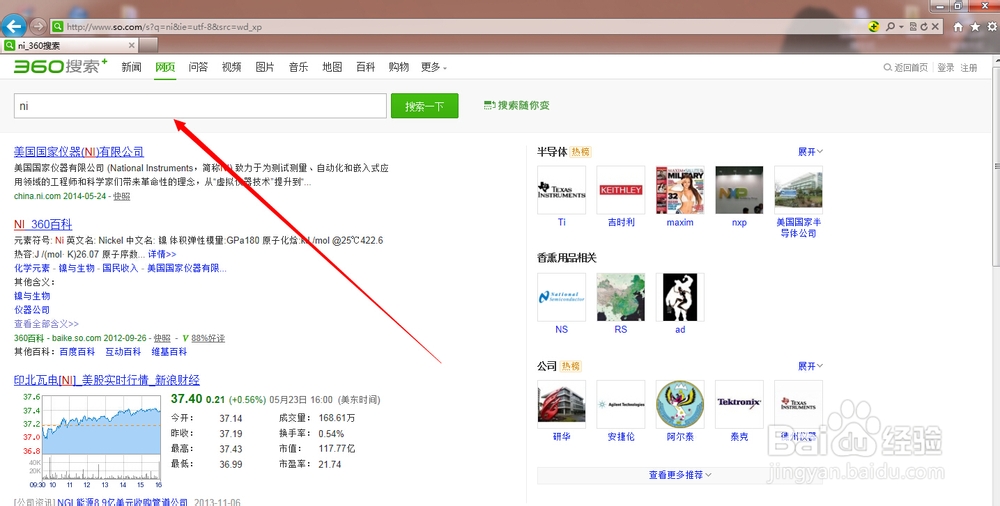
Task: Switch to the 地图 search category
Action: (332, 67)
